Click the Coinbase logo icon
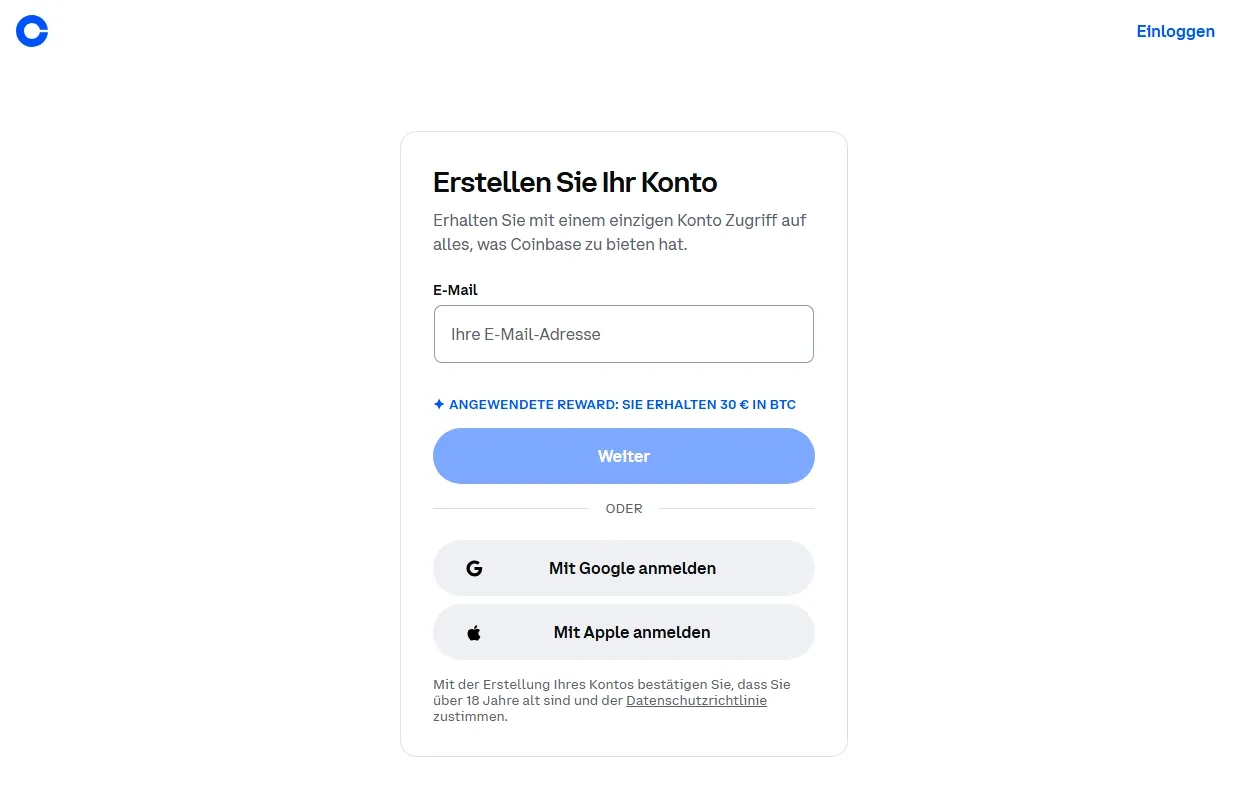 click(x=31, y=31)
